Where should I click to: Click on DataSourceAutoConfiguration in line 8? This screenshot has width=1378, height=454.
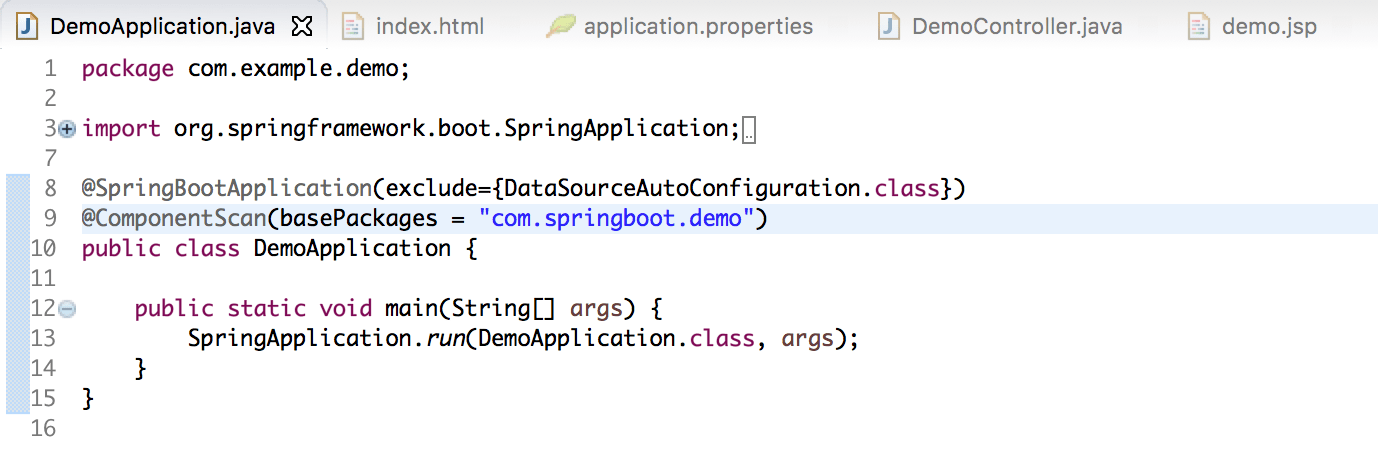click(x=680, y=188)
